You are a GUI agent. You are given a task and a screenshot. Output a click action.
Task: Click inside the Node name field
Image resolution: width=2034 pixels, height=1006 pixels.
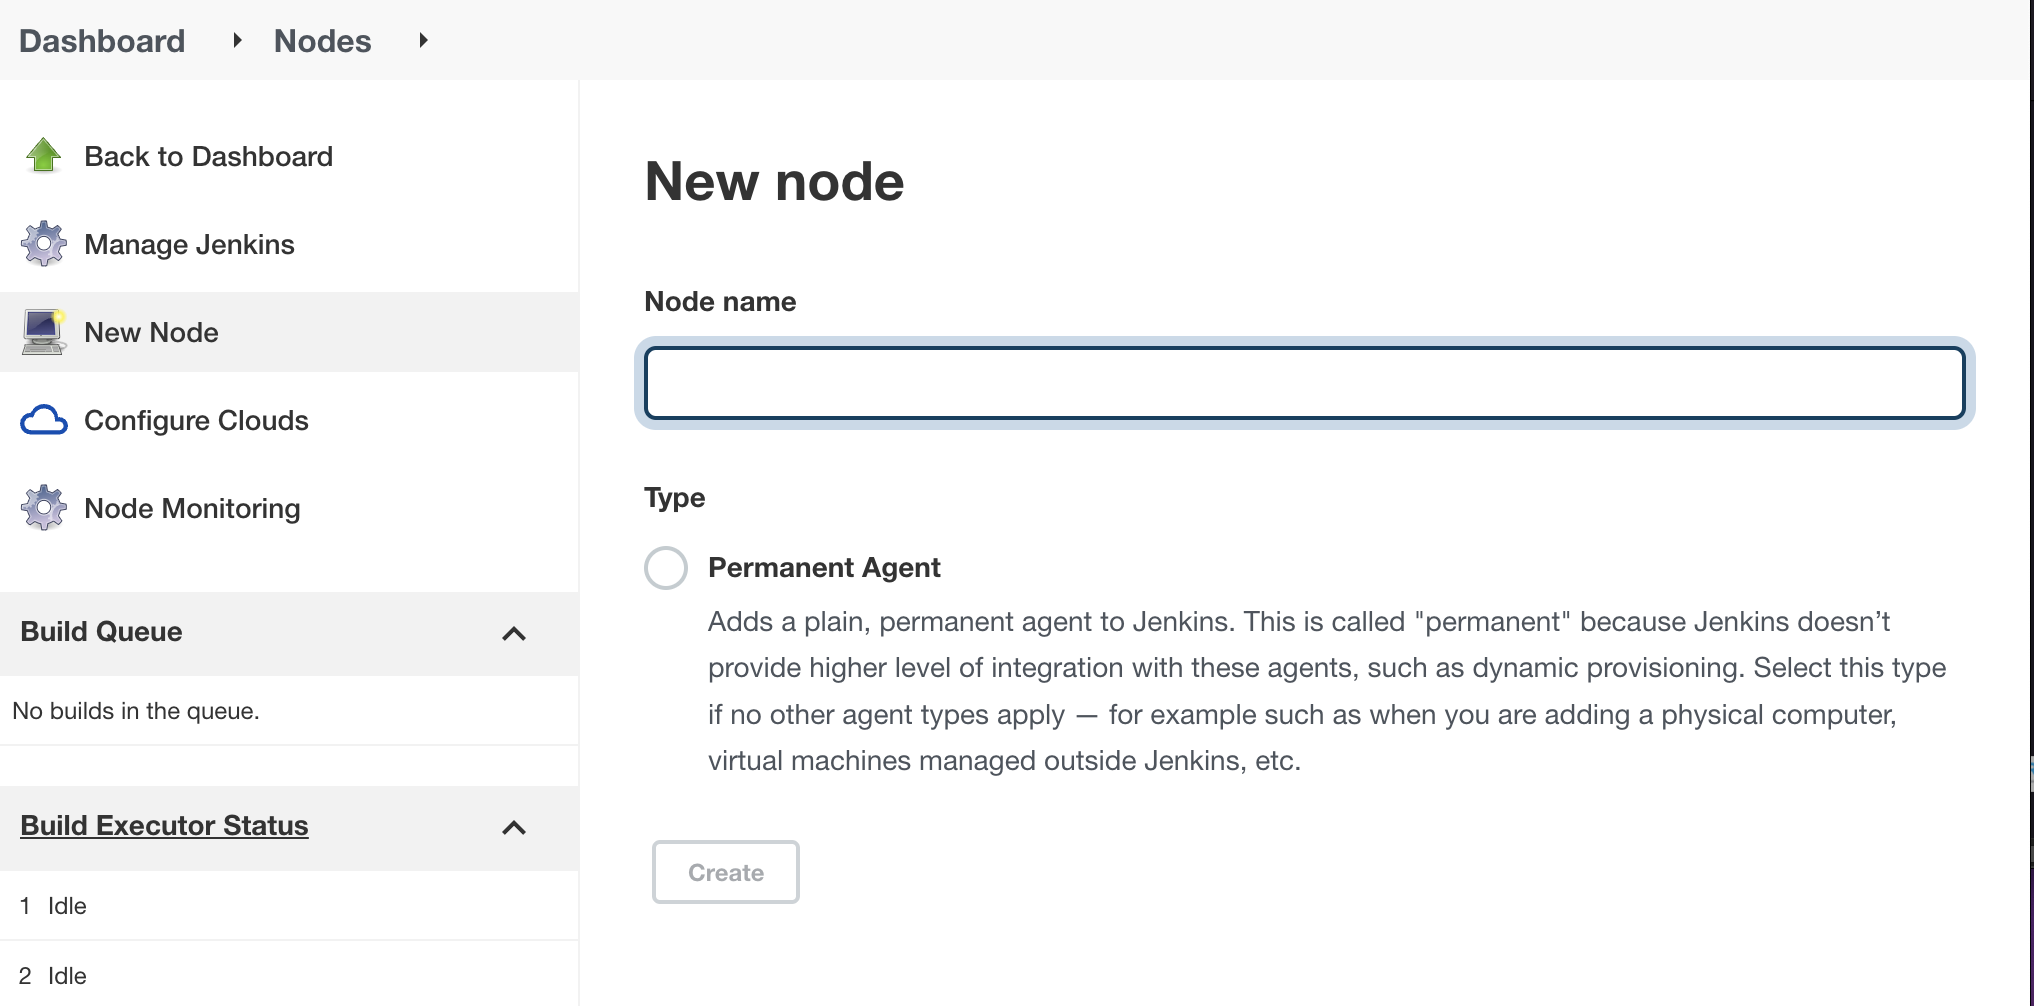[x=1300, y=384]
